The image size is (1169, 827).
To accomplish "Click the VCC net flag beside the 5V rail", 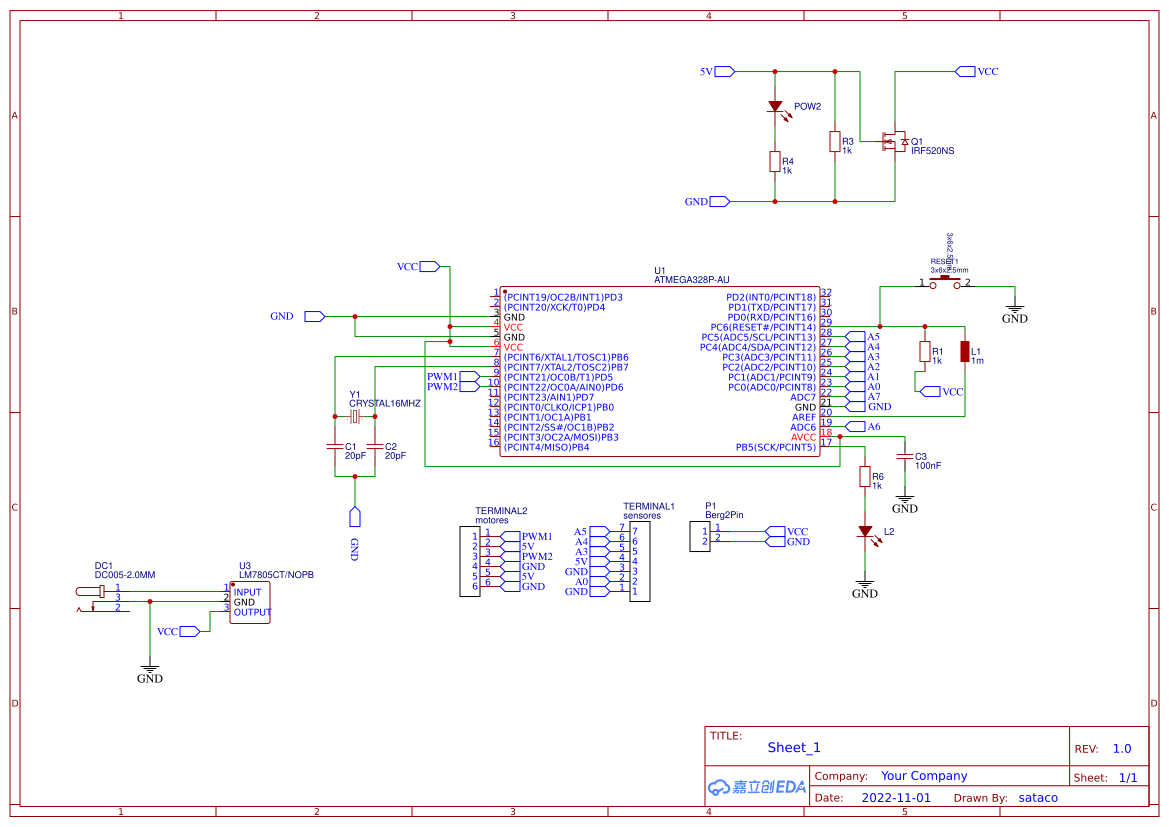I will 965,71.
